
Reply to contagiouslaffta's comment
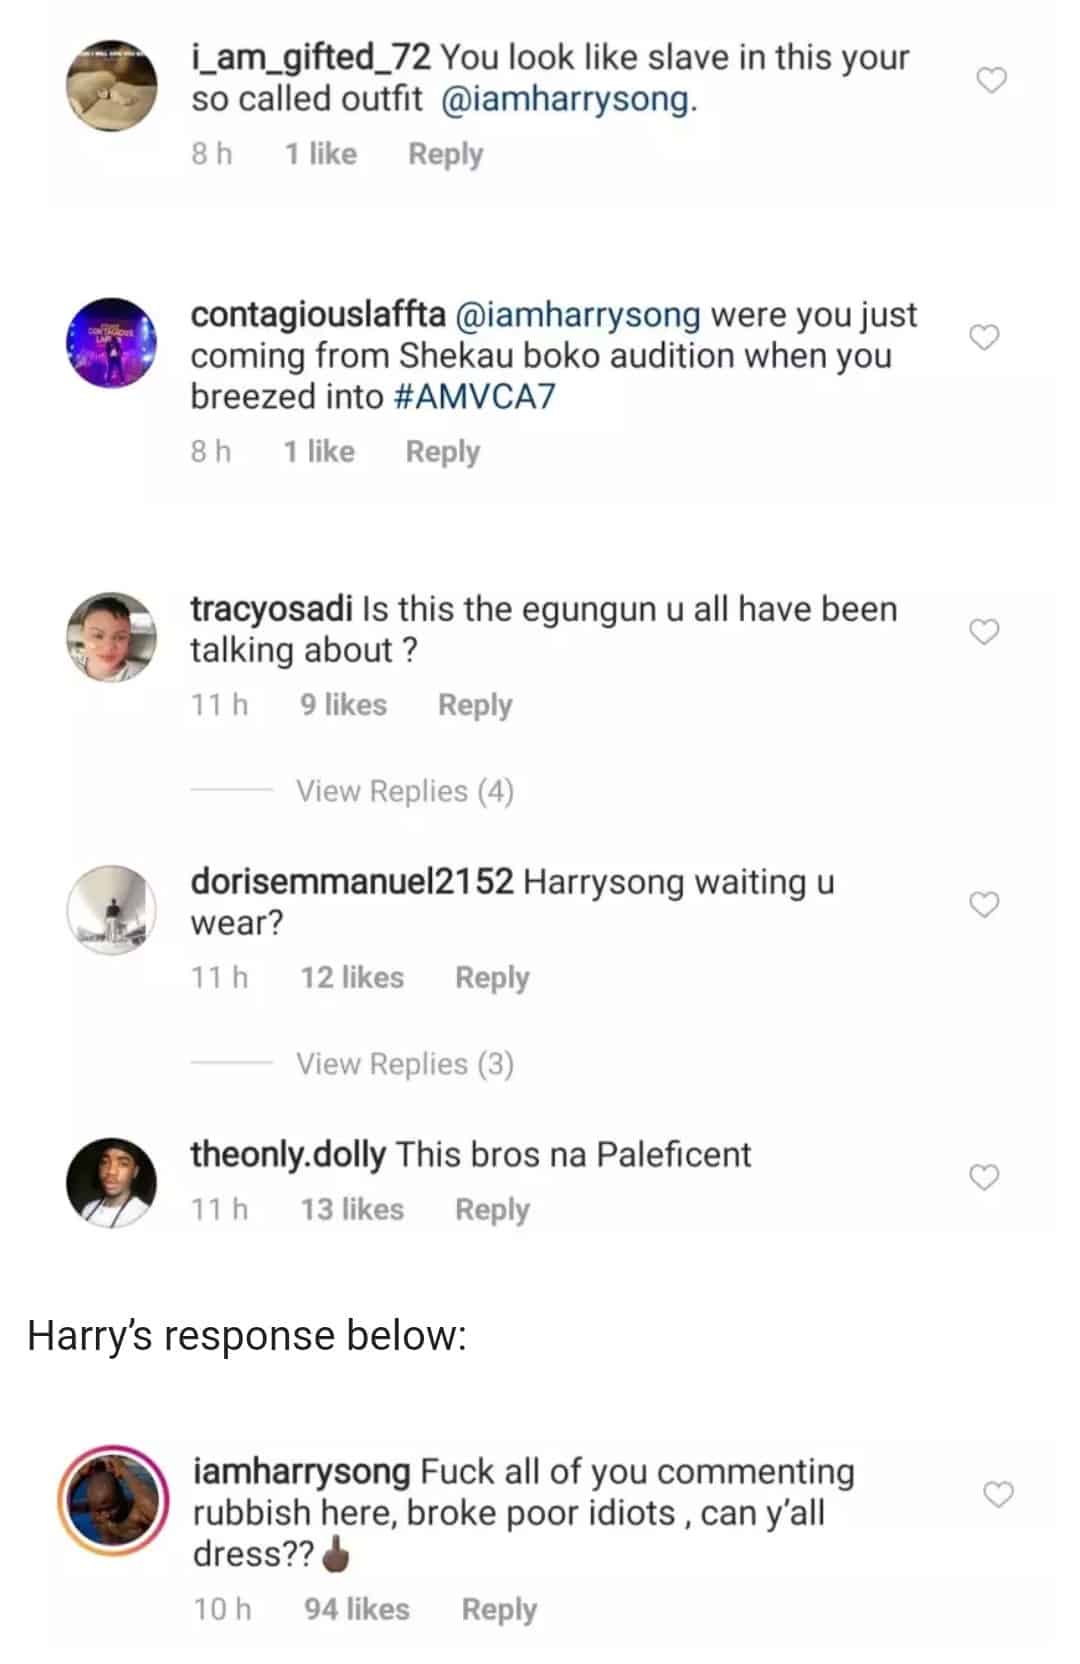(x=442, y=452)
